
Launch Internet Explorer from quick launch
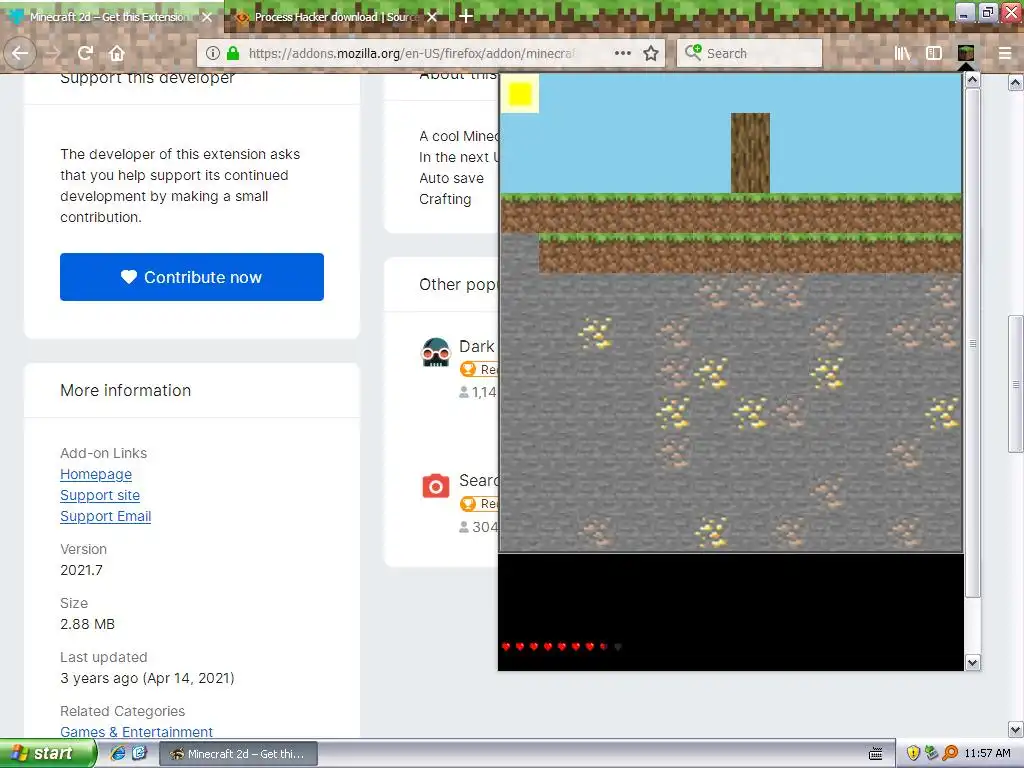[118, 753]
